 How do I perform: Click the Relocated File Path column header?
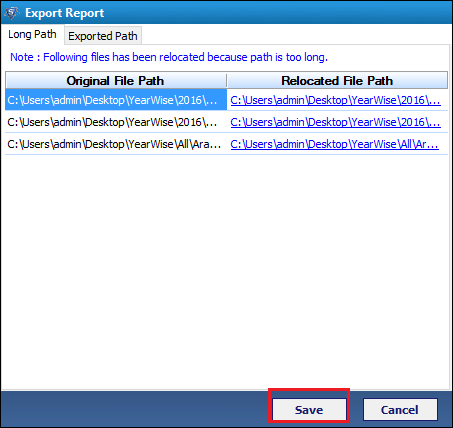pyautogui.click(x=337, y=81)
